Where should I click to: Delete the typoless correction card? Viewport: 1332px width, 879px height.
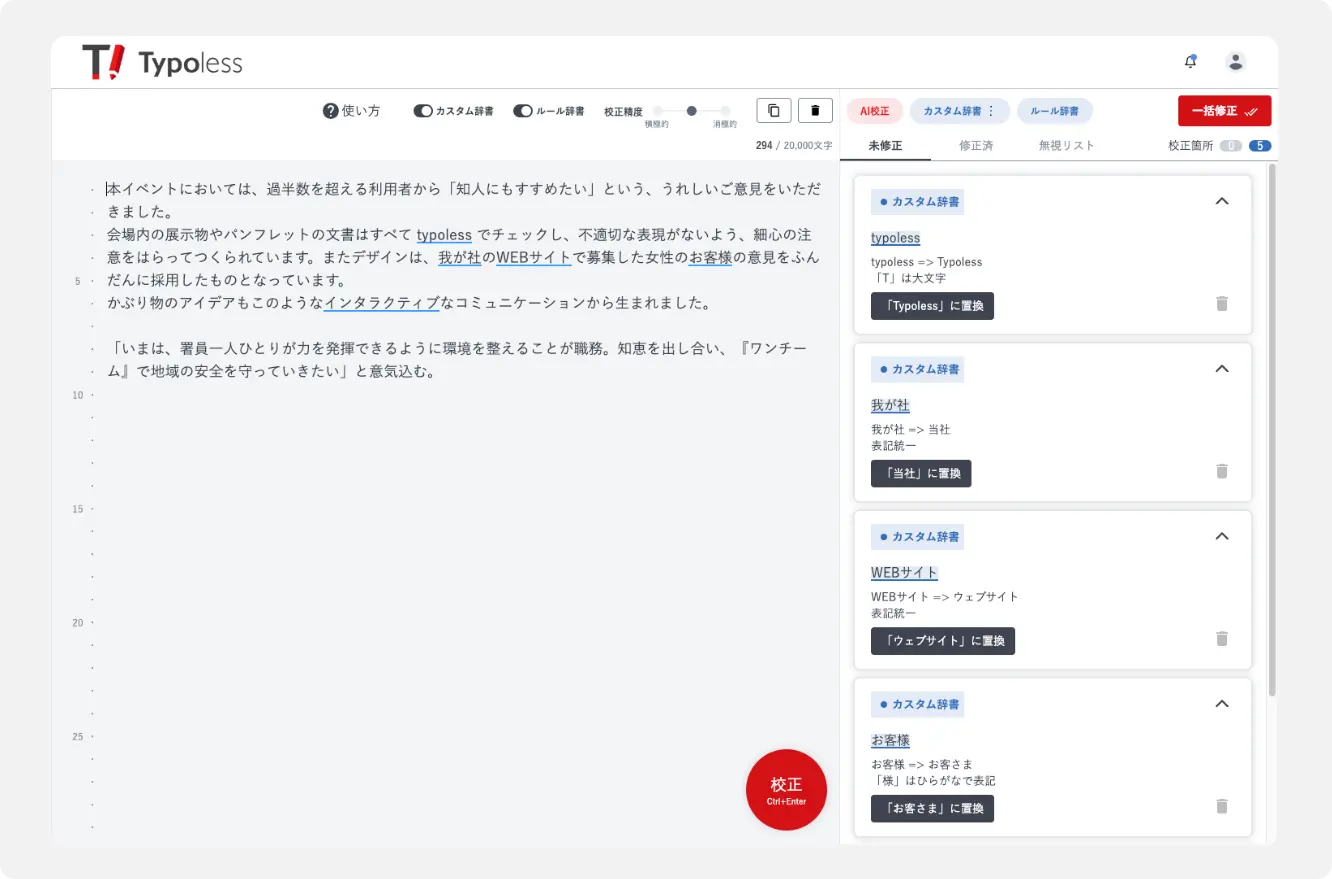tap(1221, 304)
